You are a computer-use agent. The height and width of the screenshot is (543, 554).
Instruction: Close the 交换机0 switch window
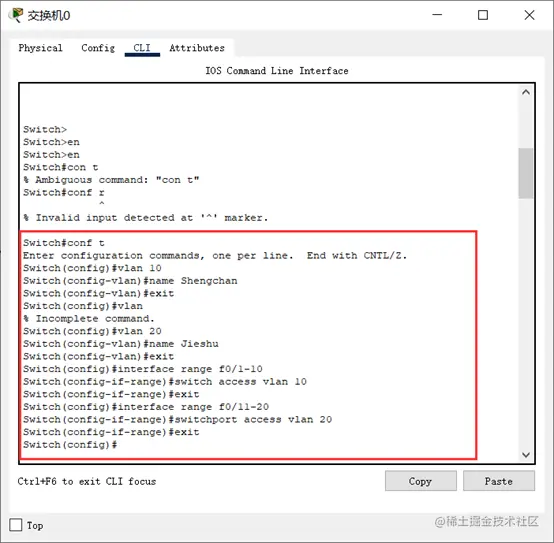point(529,15)
